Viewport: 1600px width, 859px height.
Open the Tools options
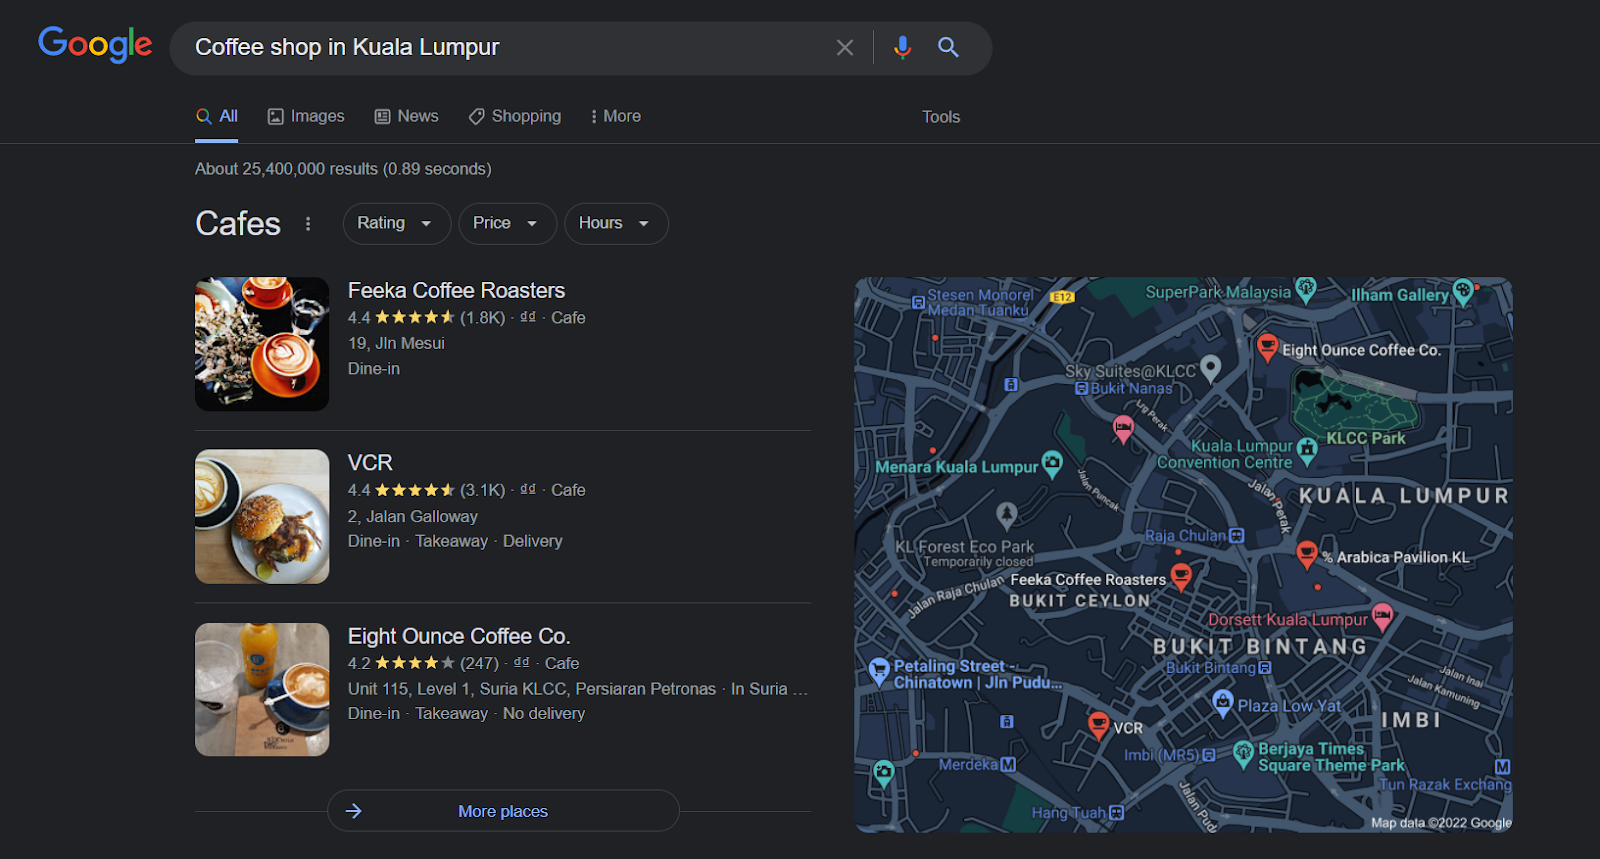[x=941, y=117]
